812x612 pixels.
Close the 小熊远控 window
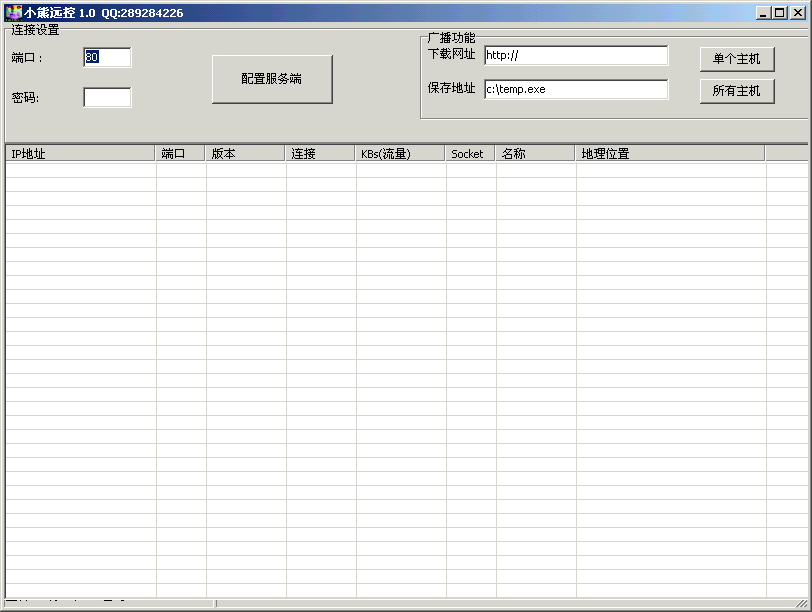[797, 13]
